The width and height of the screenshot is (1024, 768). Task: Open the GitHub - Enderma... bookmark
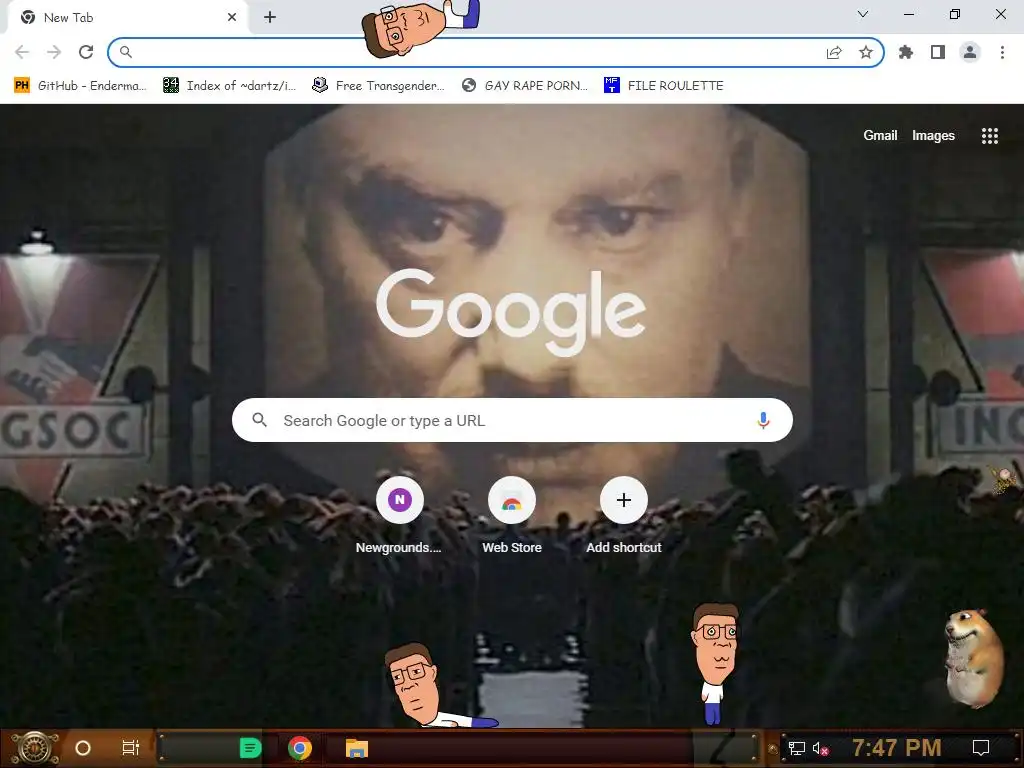point(80,86)
